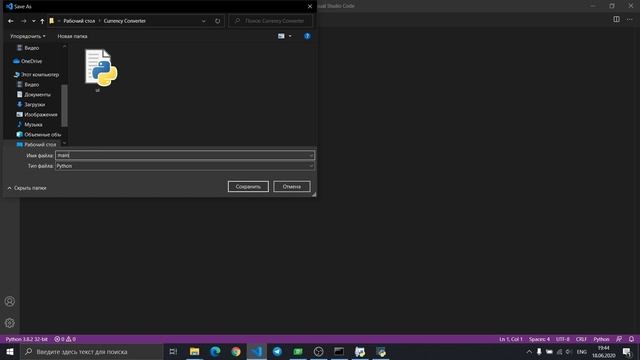
Task: Go back in Save As dialog
Action: tap(11, 21)
